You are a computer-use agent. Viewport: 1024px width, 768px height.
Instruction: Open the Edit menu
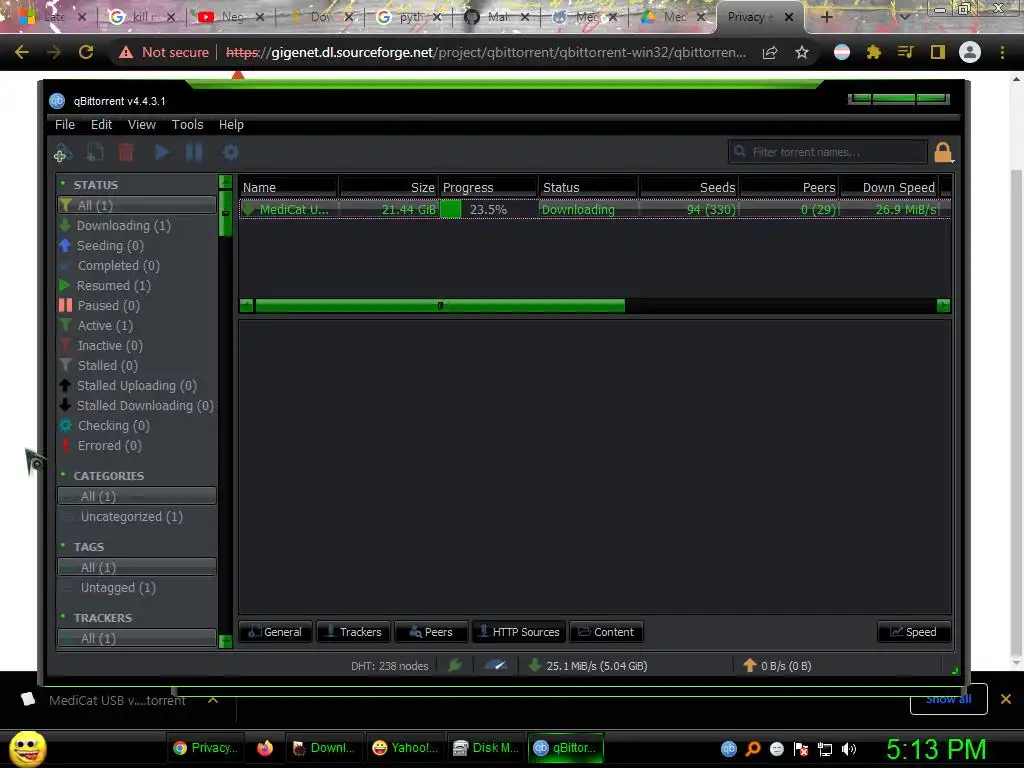click(101, 125)
